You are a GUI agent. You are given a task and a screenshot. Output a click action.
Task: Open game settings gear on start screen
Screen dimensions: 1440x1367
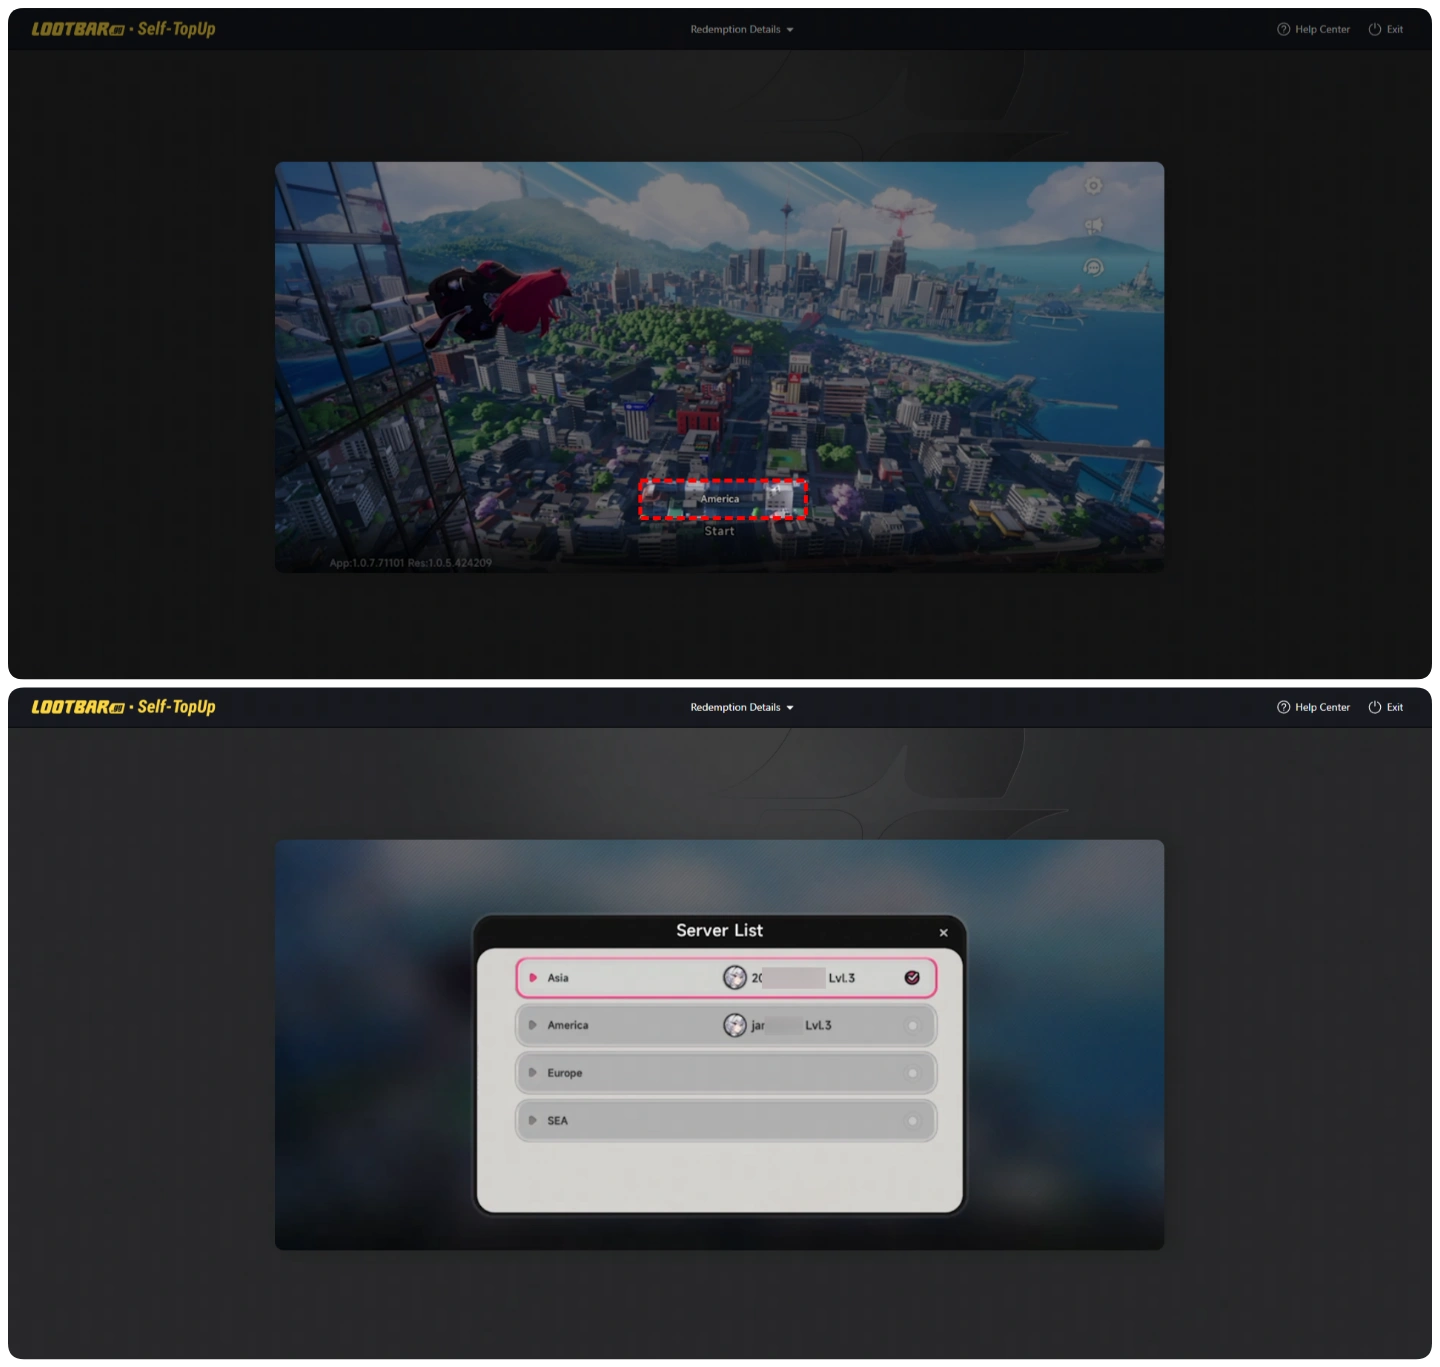(x=1093, y=186)
